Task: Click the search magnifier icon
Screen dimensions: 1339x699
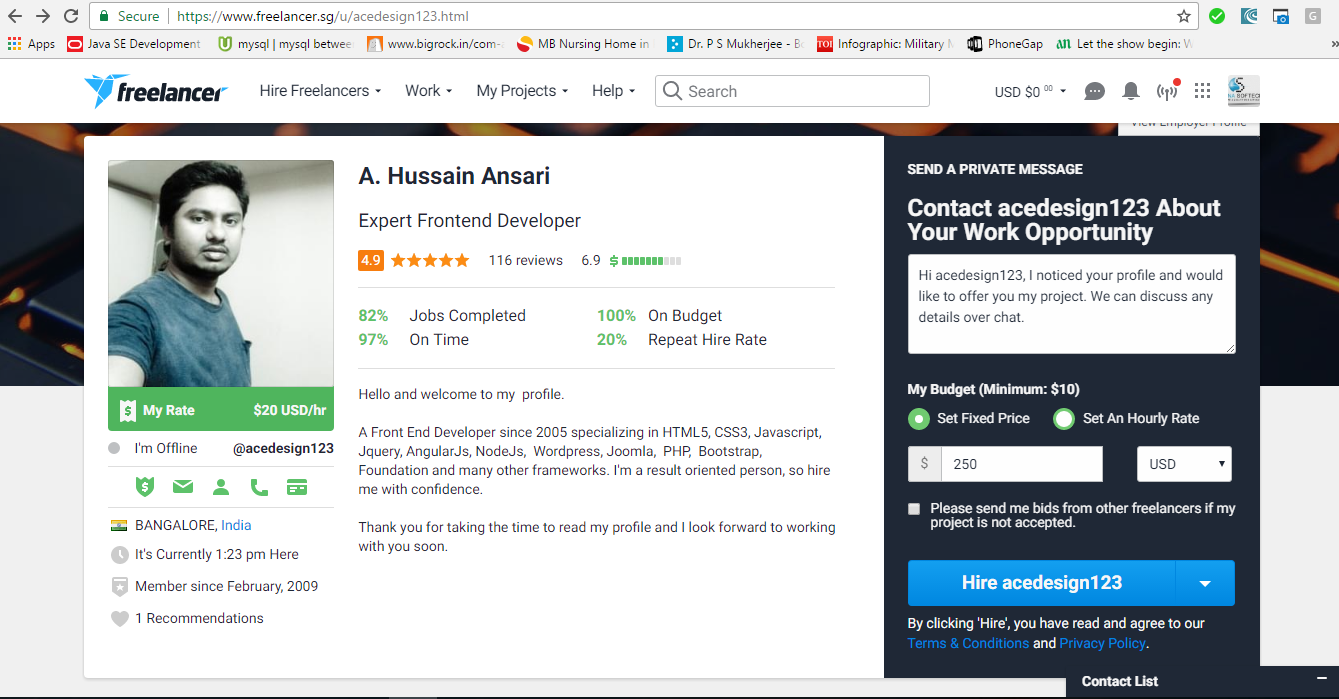Action: tap(672, 91)
